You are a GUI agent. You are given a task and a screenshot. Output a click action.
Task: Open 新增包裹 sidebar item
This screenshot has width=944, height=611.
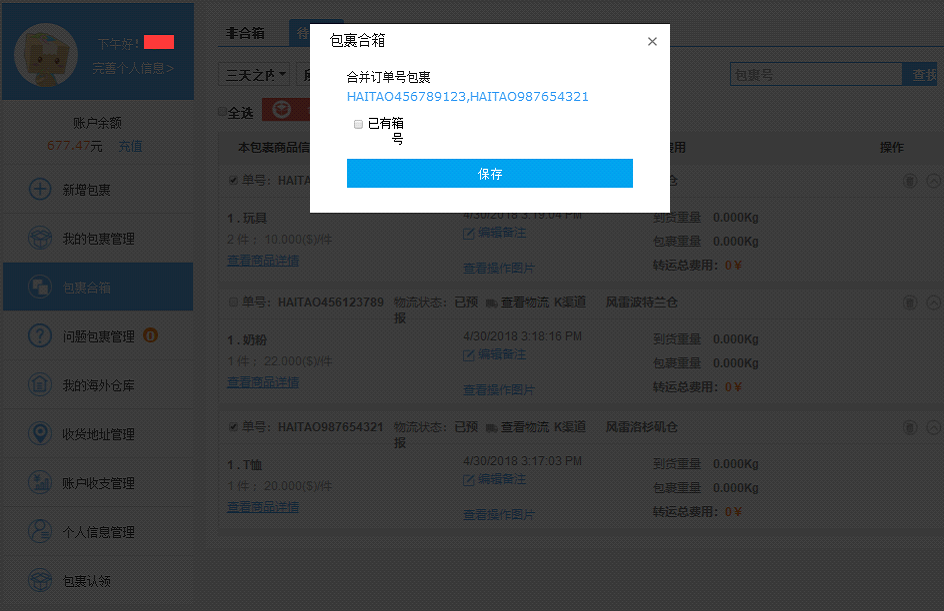coord(98,190)
